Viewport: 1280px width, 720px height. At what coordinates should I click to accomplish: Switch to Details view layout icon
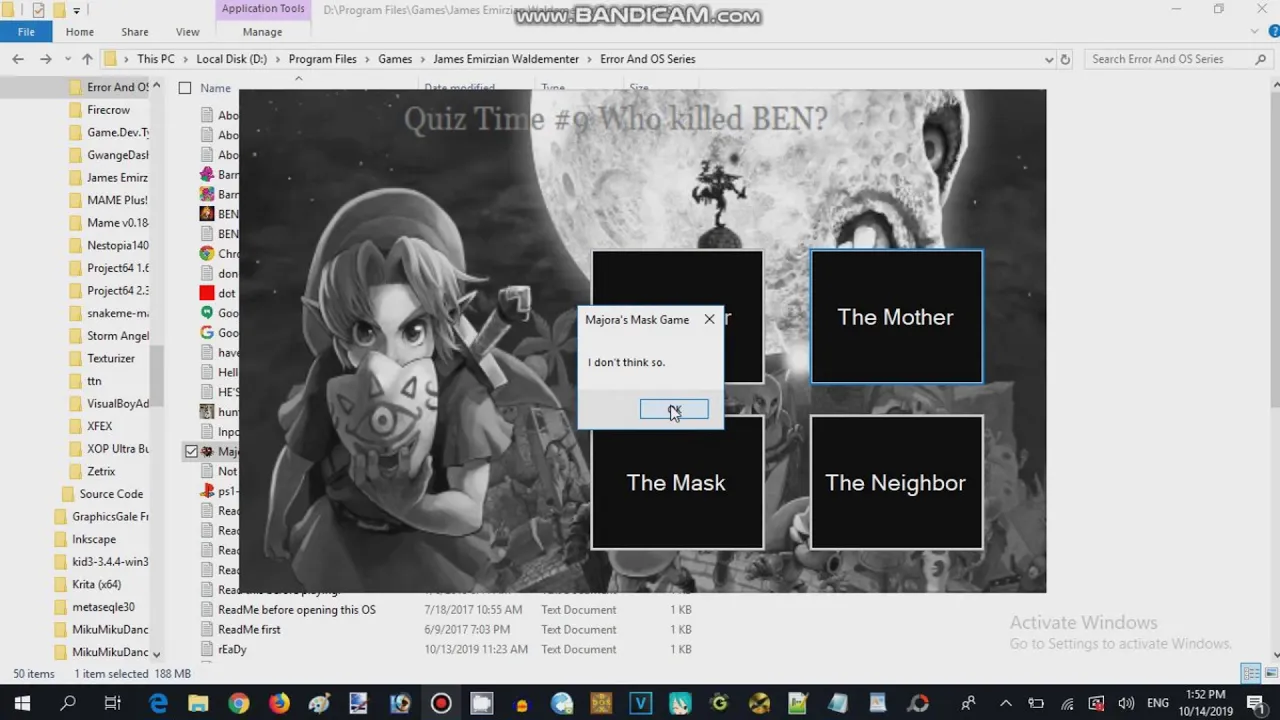coord(1250,674)
